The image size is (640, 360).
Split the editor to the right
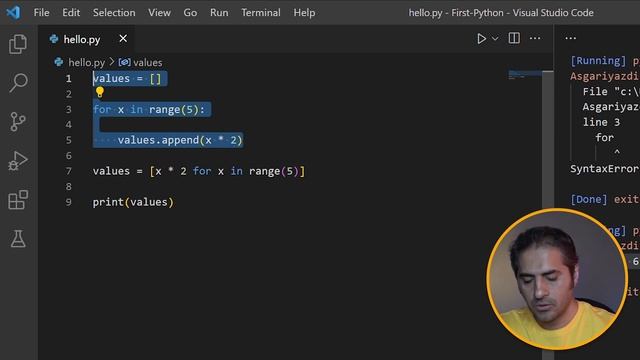[x=514, y=38]
